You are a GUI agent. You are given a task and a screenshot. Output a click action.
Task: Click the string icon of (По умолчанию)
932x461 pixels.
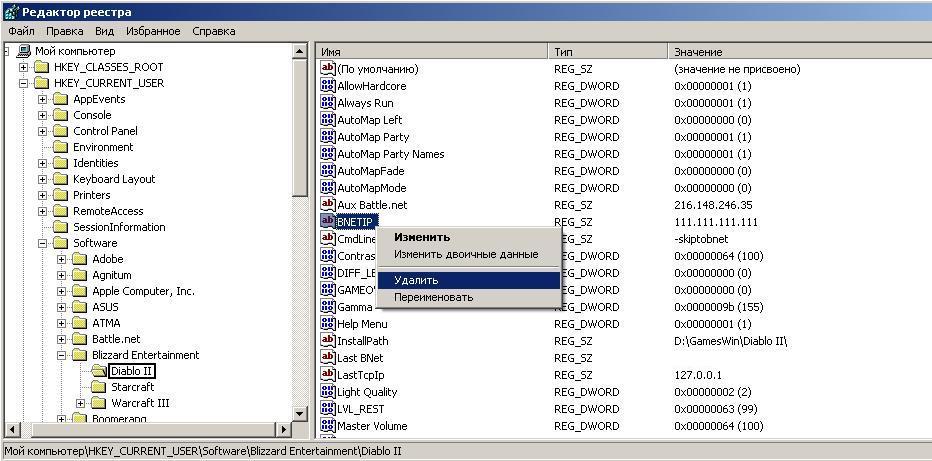[x=328, y=68]
